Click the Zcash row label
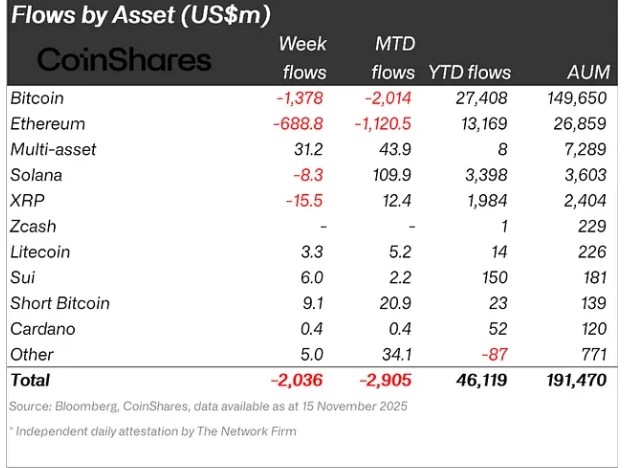The width and height of the screenshot is (625, 468). (34, 227)
